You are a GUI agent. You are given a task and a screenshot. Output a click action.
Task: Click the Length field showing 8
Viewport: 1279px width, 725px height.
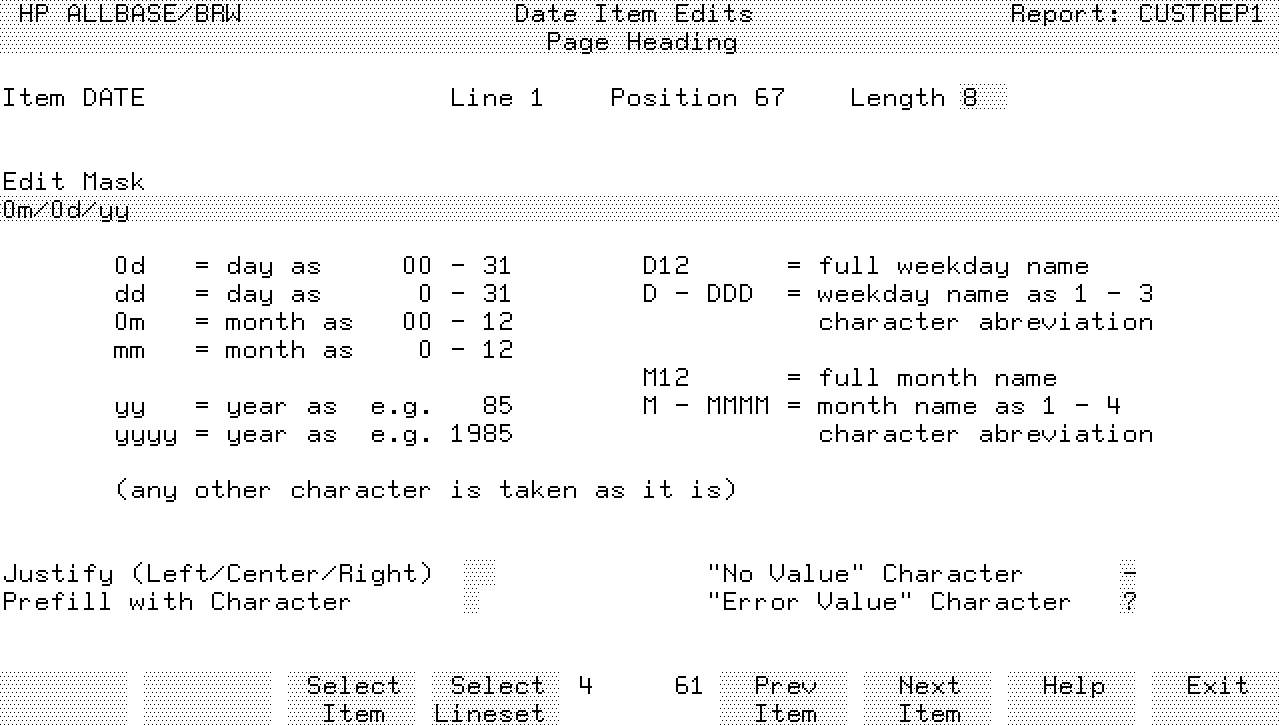[x=982, y=98]
